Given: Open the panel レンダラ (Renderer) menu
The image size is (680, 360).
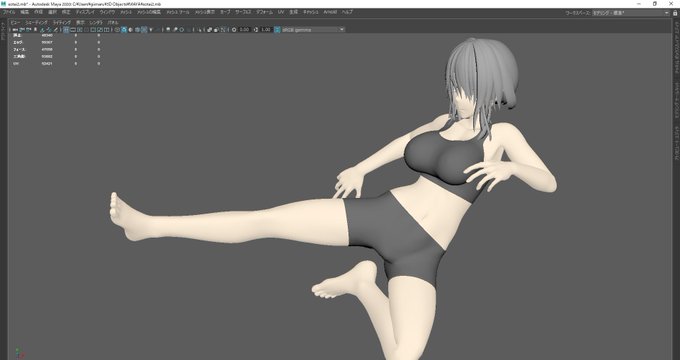Looking at the screenshot, I should (x=96, y=22).
